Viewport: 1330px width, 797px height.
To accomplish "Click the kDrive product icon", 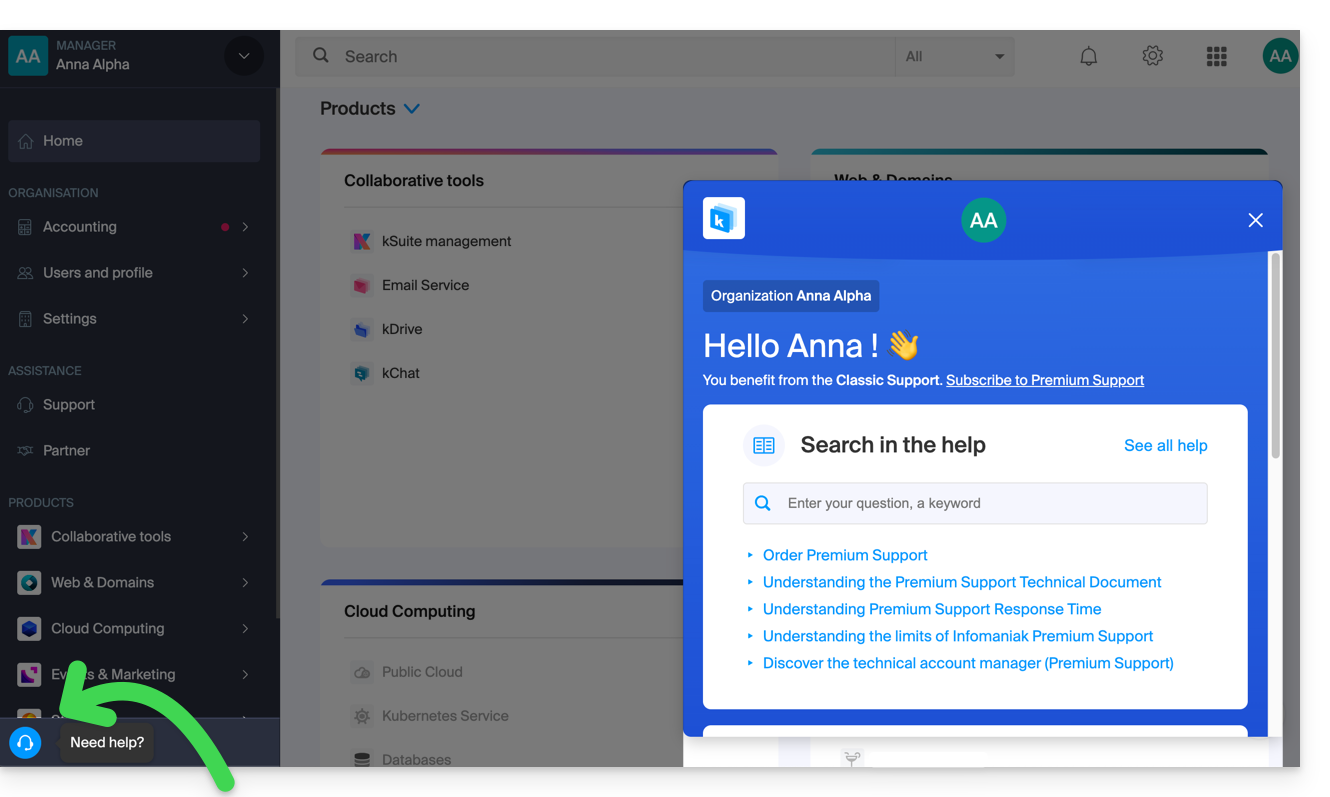I will (362, 329).
